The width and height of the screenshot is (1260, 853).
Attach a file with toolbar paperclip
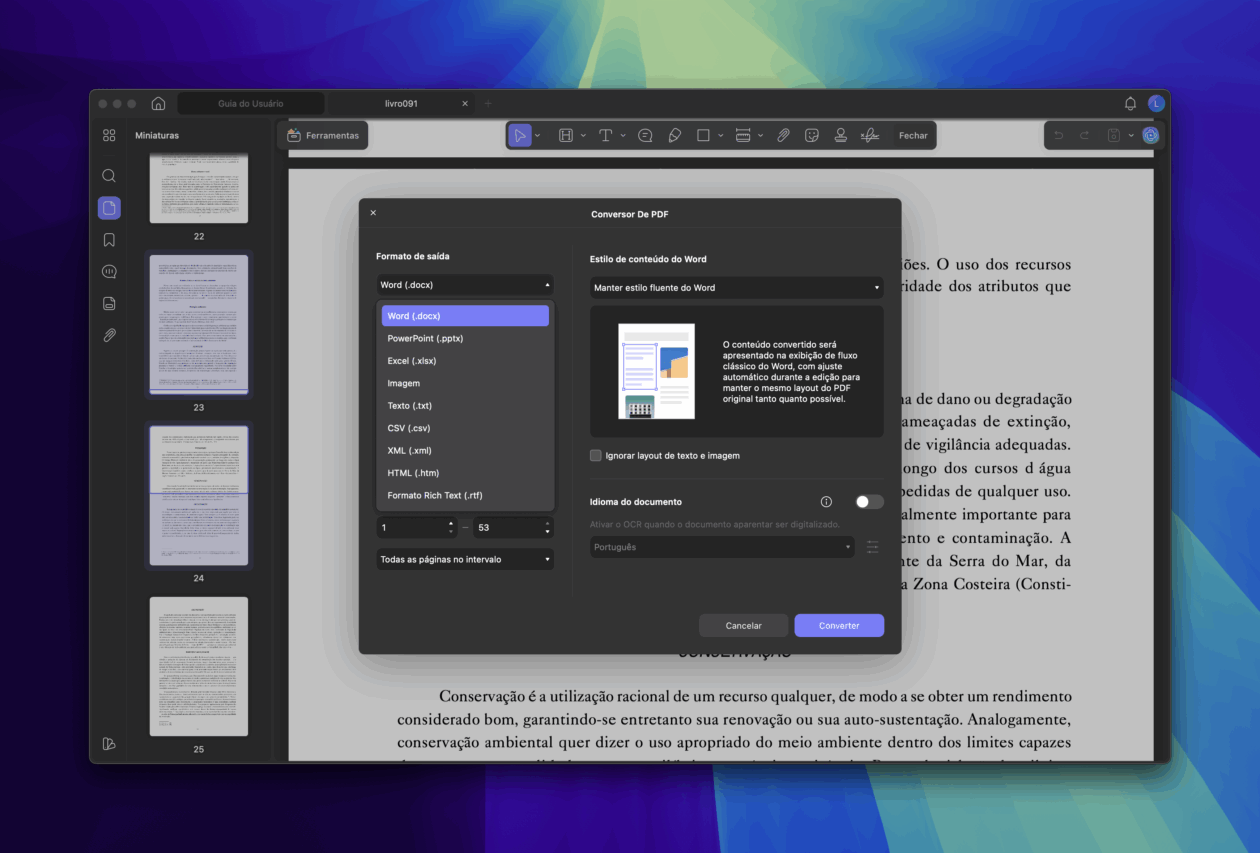784,135
